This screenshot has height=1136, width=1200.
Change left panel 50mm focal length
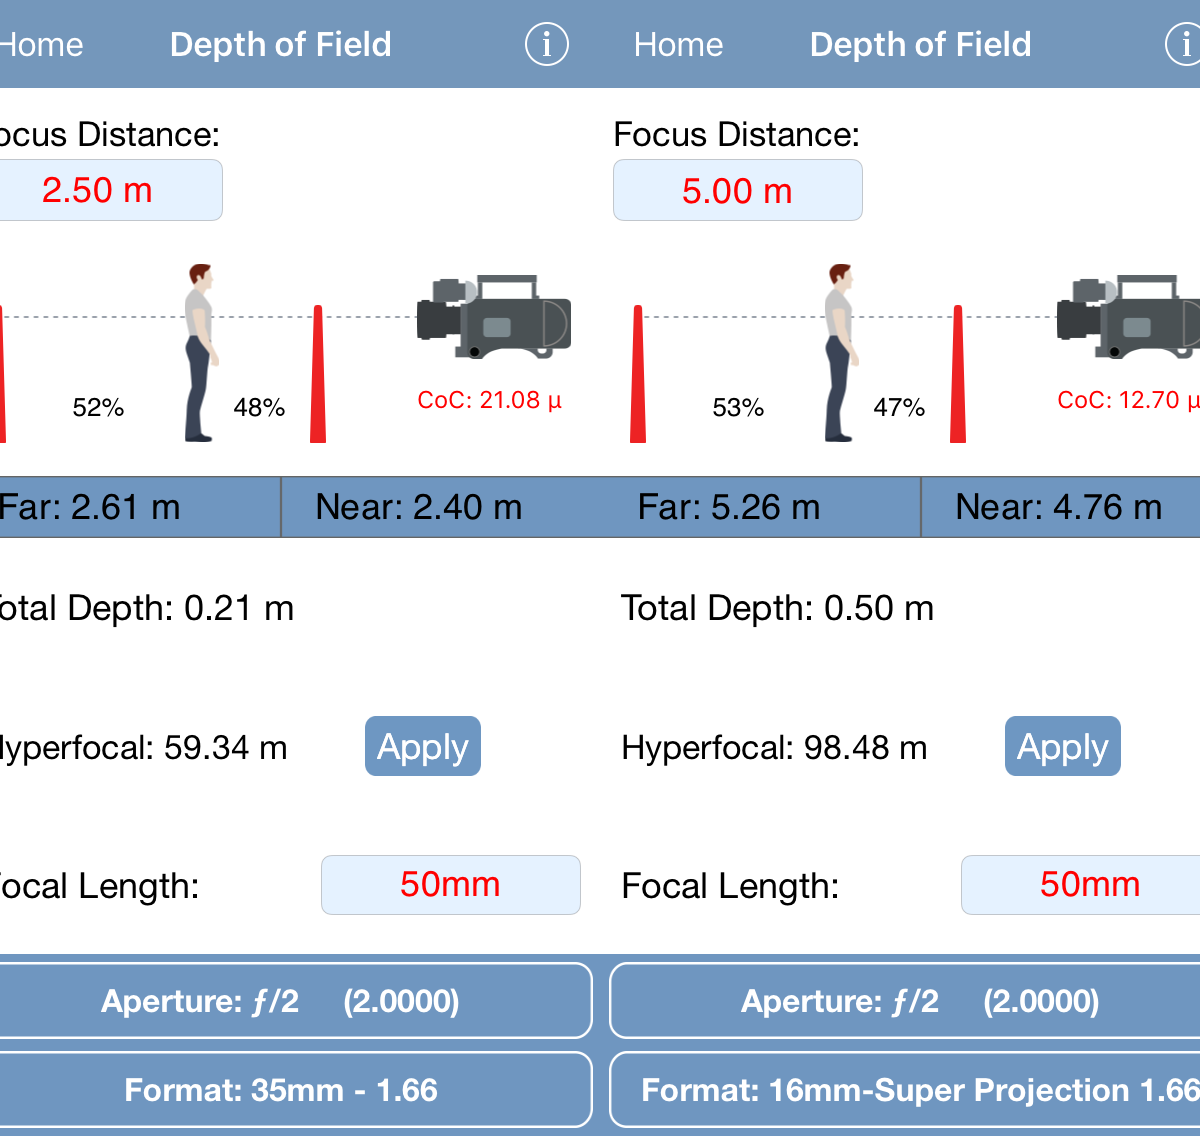click(x=450, y=885)
